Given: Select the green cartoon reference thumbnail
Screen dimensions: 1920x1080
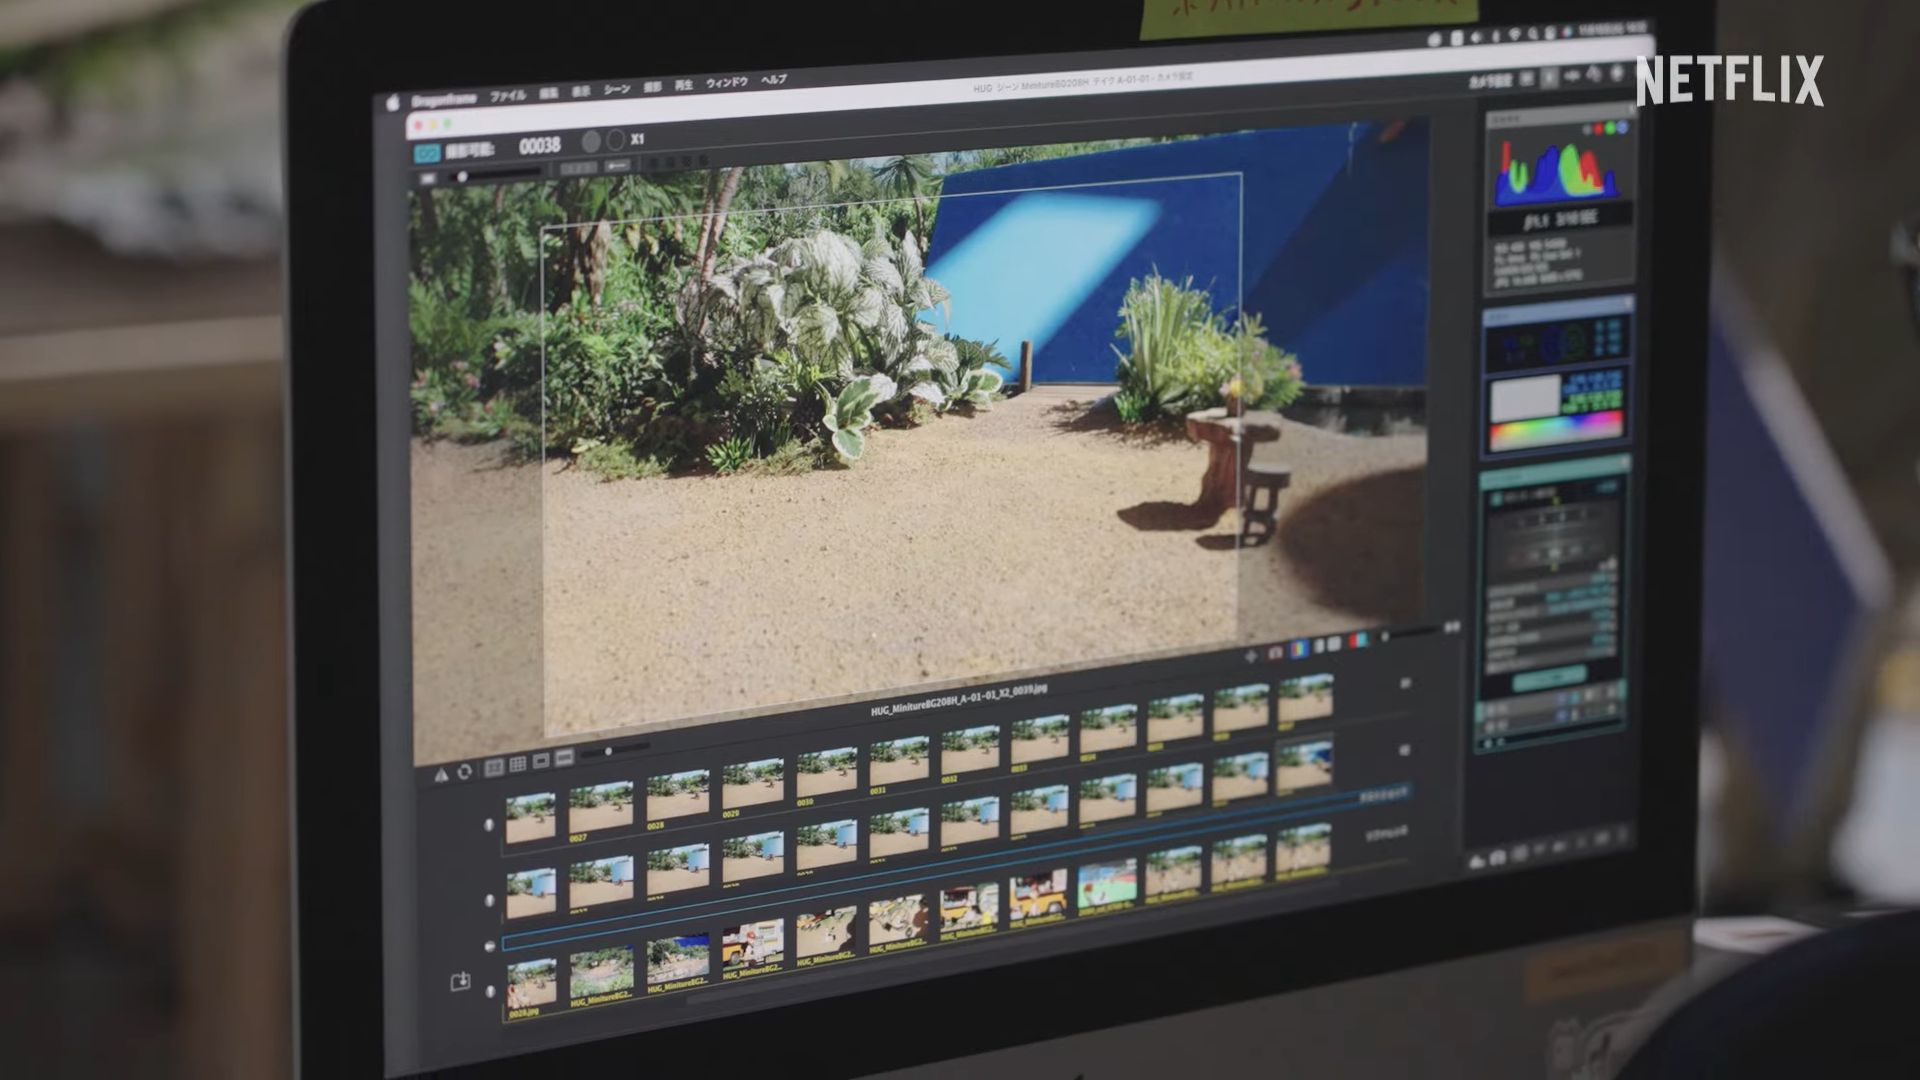Looking at the screenshot, I should (x=1107, y=887).
